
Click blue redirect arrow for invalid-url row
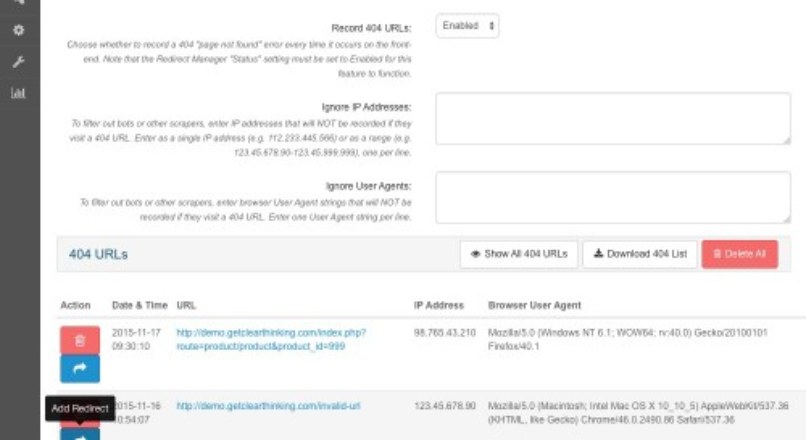click(x=80, y=433)
